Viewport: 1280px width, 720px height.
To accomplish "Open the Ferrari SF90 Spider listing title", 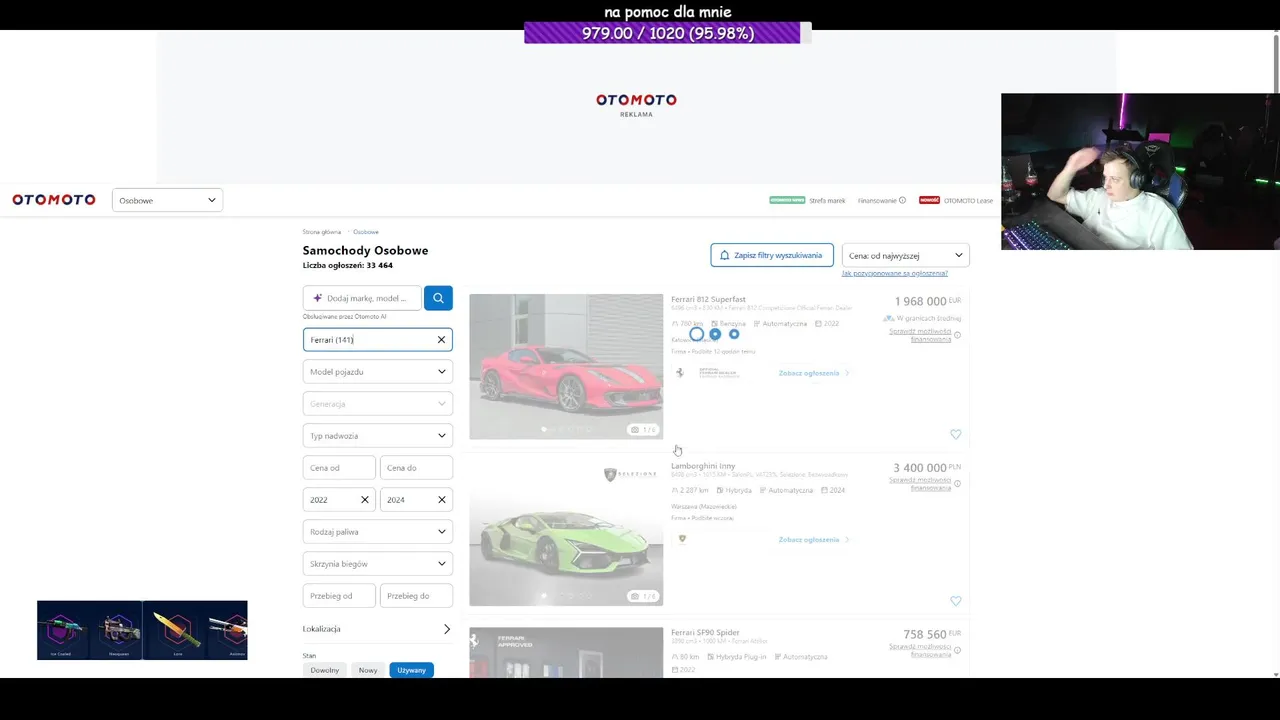I will point(705,633).
